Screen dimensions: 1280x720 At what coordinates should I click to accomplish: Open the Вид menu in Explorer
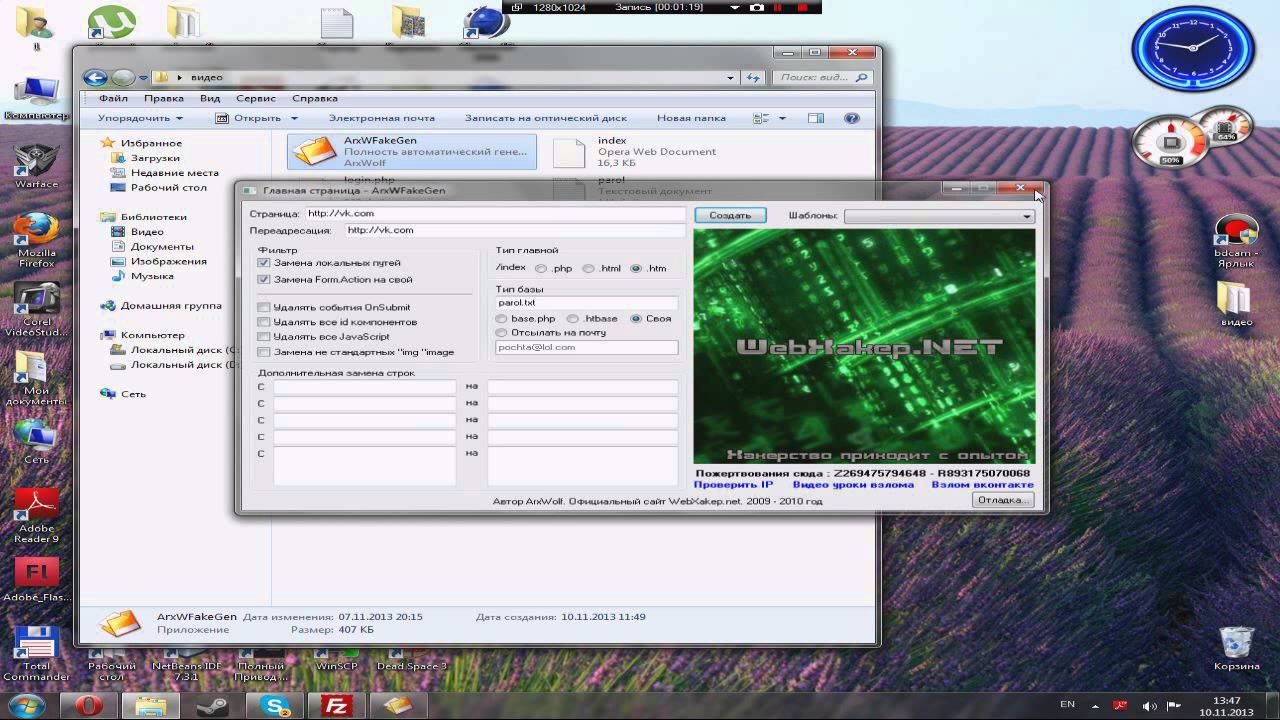[210, 98]
